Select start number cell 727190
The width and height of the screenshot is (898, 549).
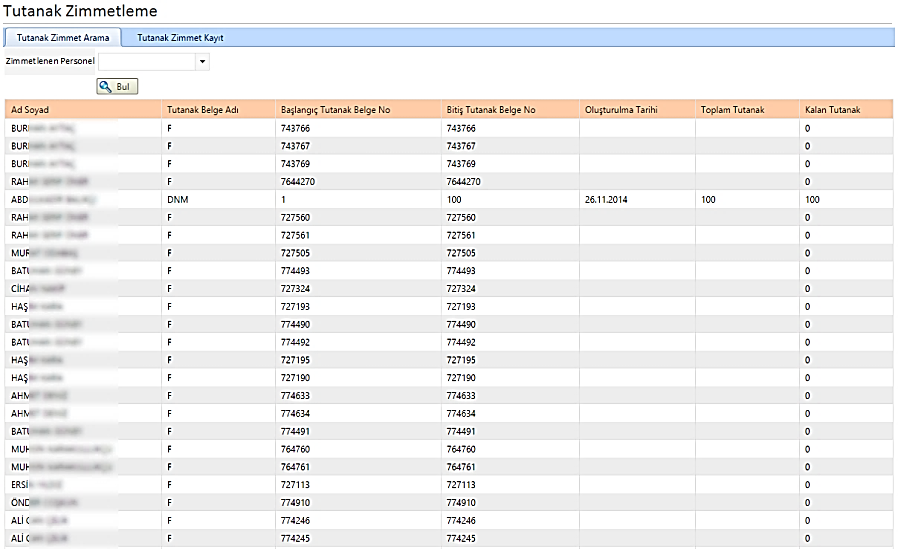click(x=358, y=378)
